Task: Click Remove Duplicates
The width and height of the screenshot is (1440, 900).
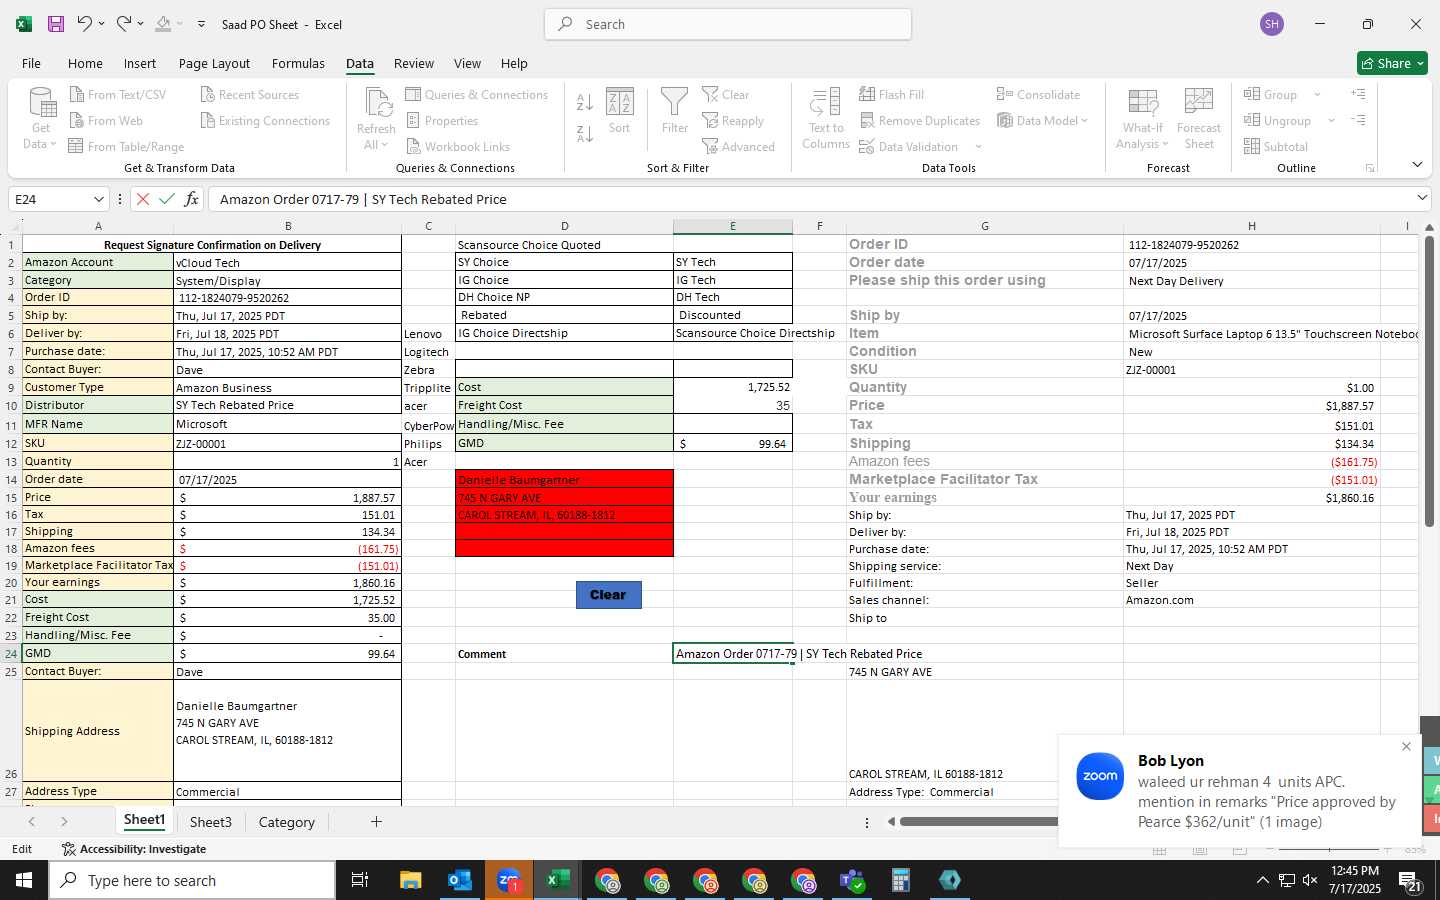Action: (919, 120)
